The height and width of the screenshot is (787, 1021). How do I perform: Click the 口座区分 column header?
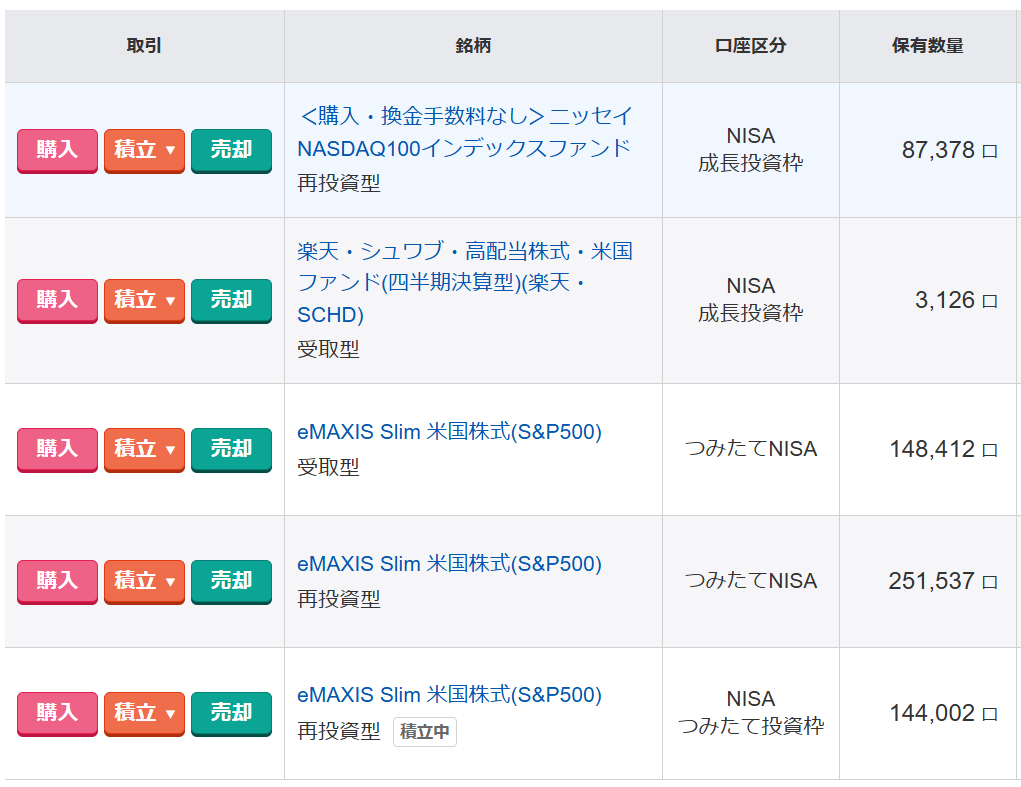coord(751,46)
